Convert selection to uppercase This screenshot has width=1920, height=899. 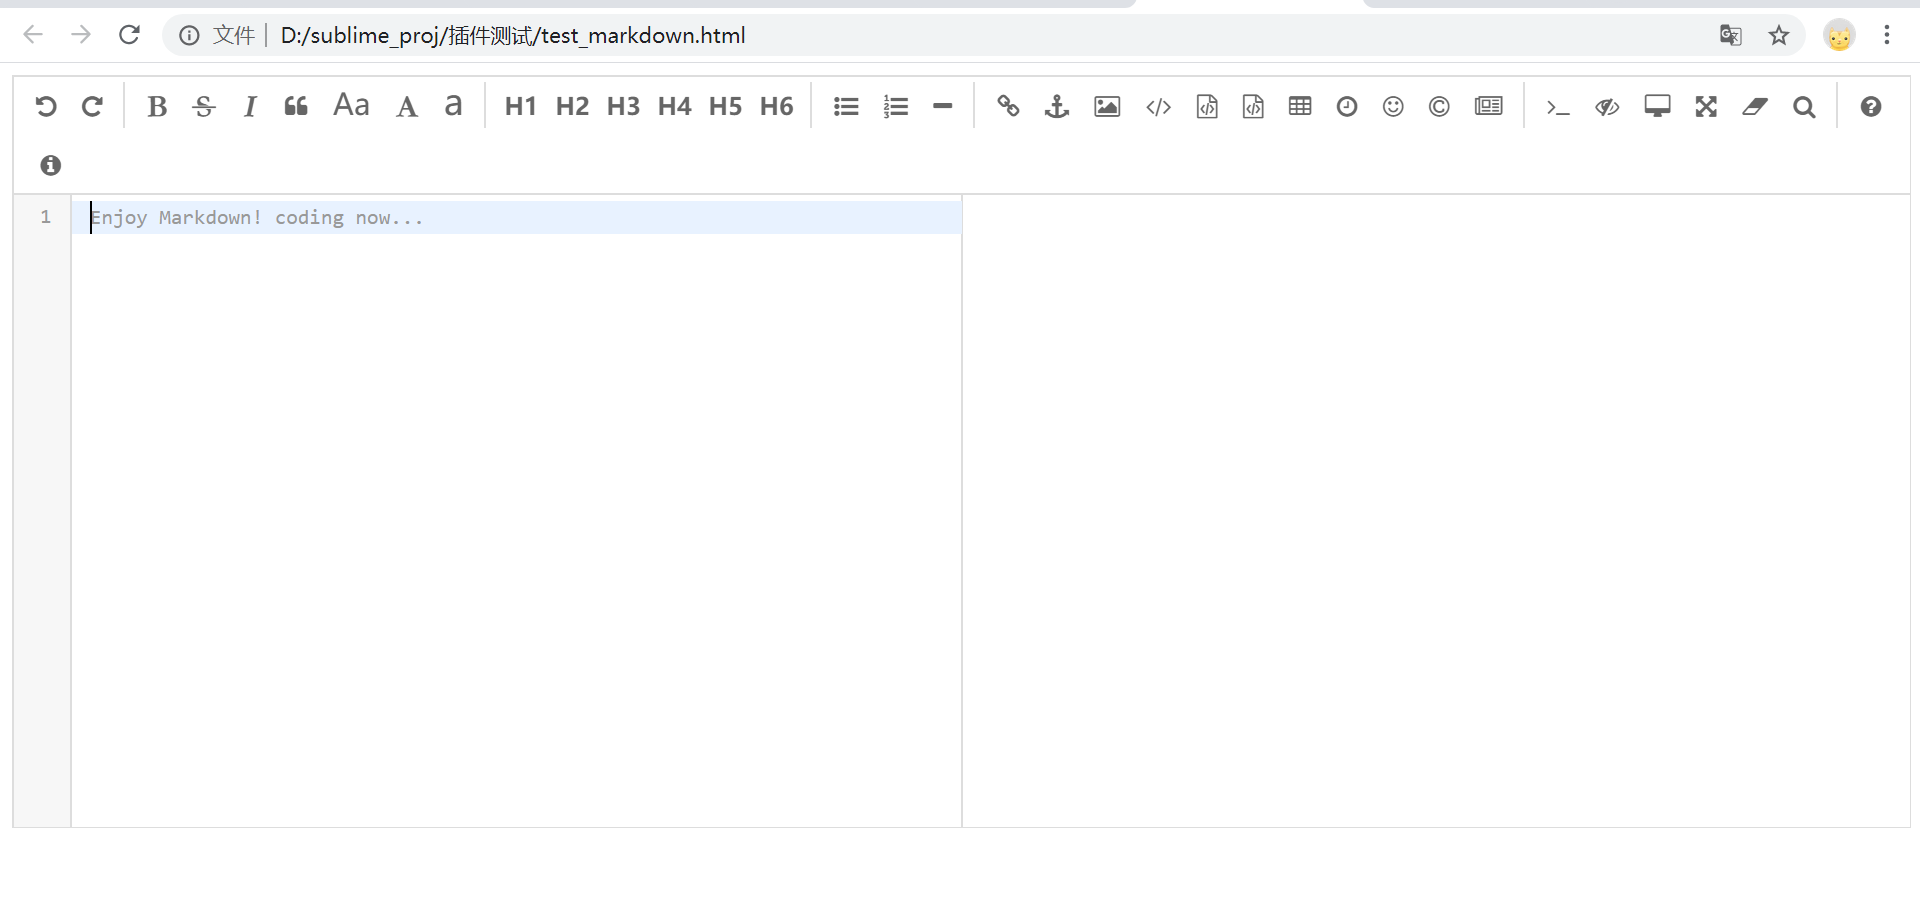tap(407, 106)
